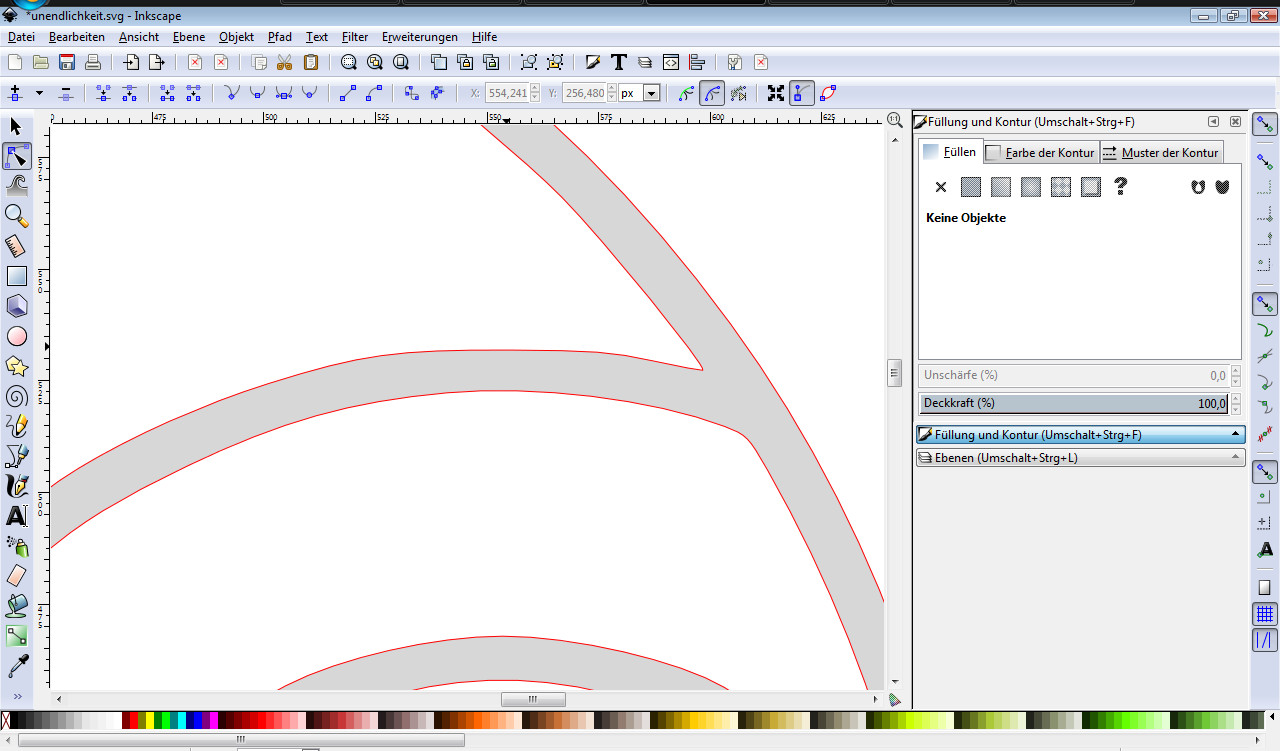Pick the Spiral drawing tool
Image resolution: width=1280 pixels, height=751 pixels.
(x=16, y=396)
